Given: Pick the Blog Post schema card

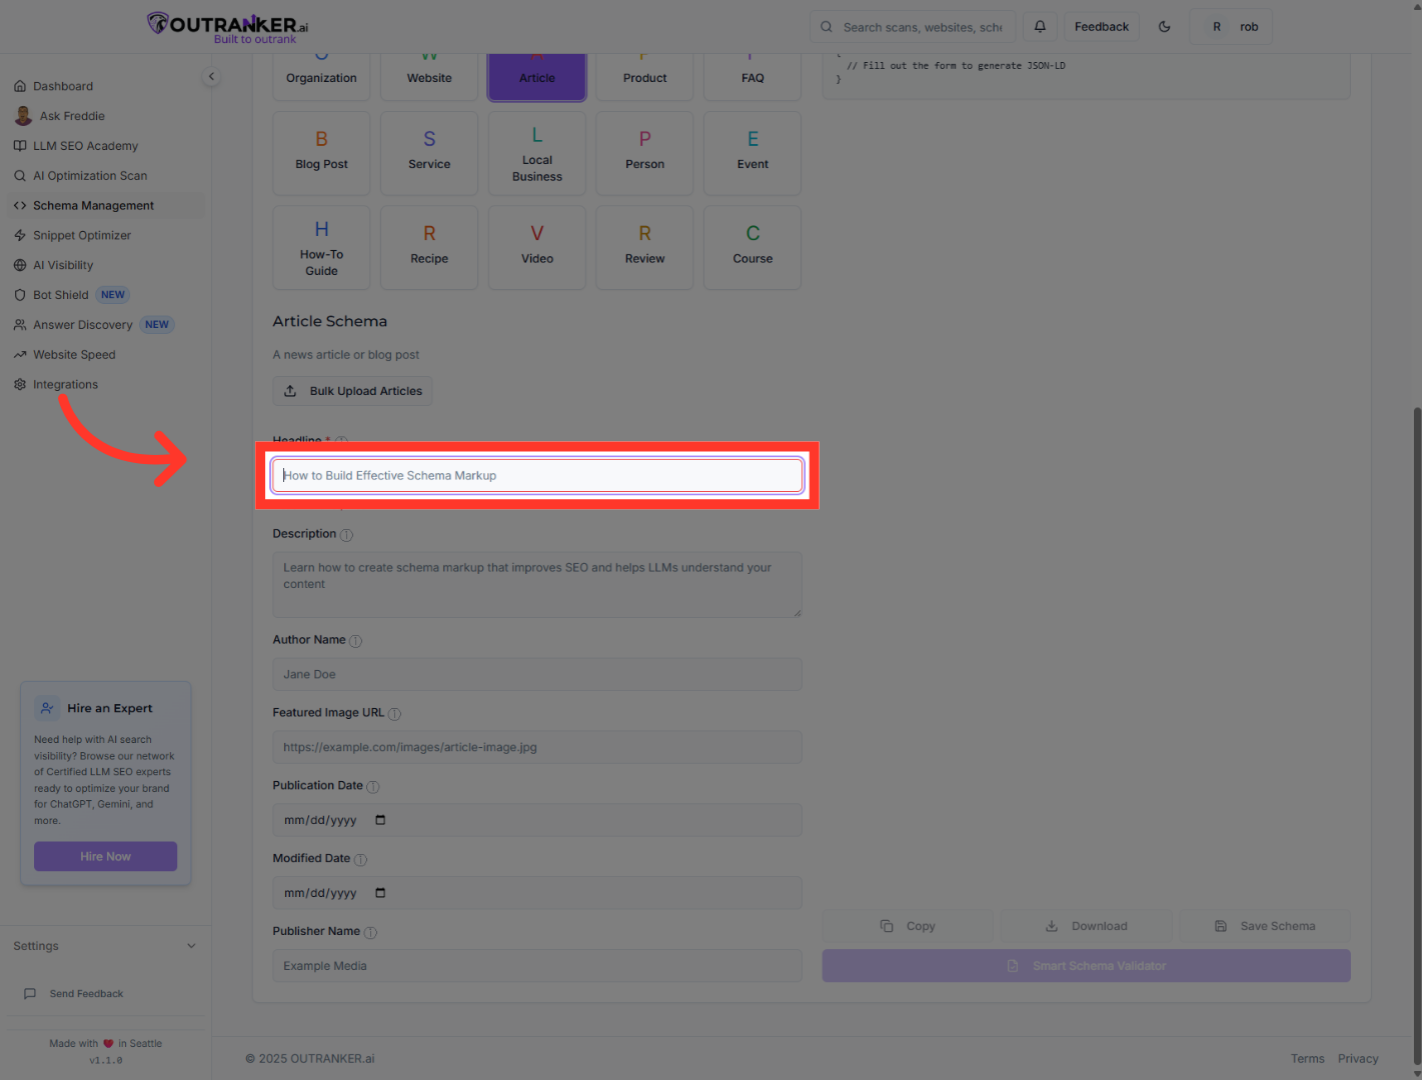Looking at the screenshot, I should tap(321, 153).
